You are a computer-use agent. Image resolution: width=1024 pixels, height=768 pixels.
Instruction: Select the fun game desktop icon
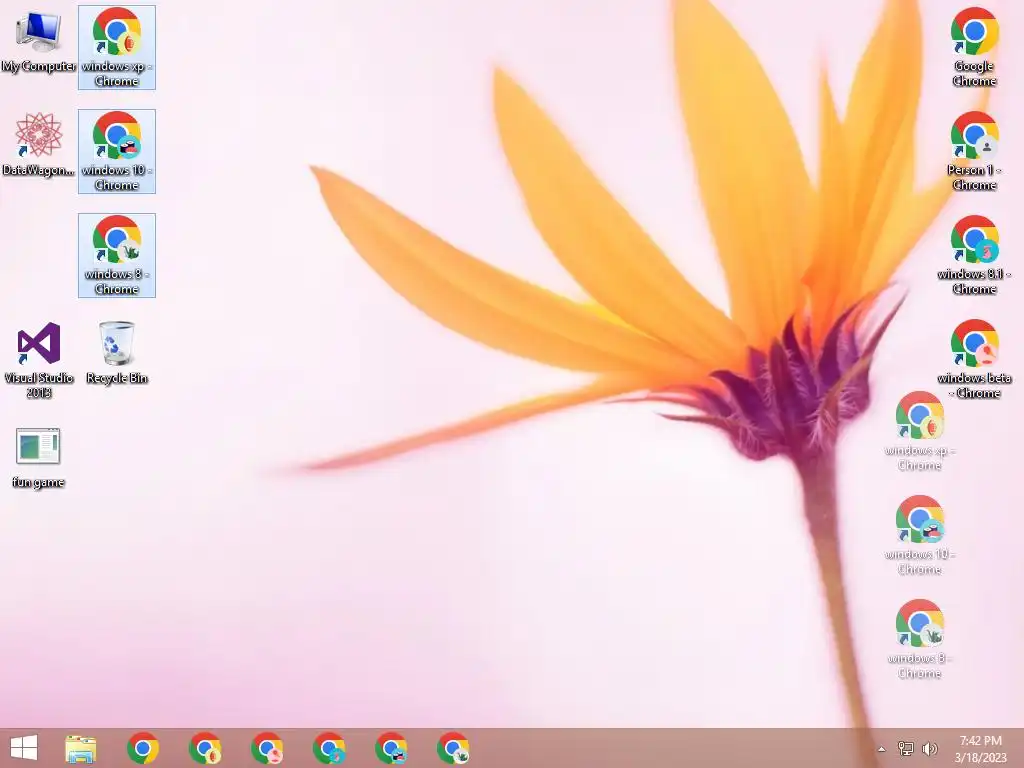39,458
